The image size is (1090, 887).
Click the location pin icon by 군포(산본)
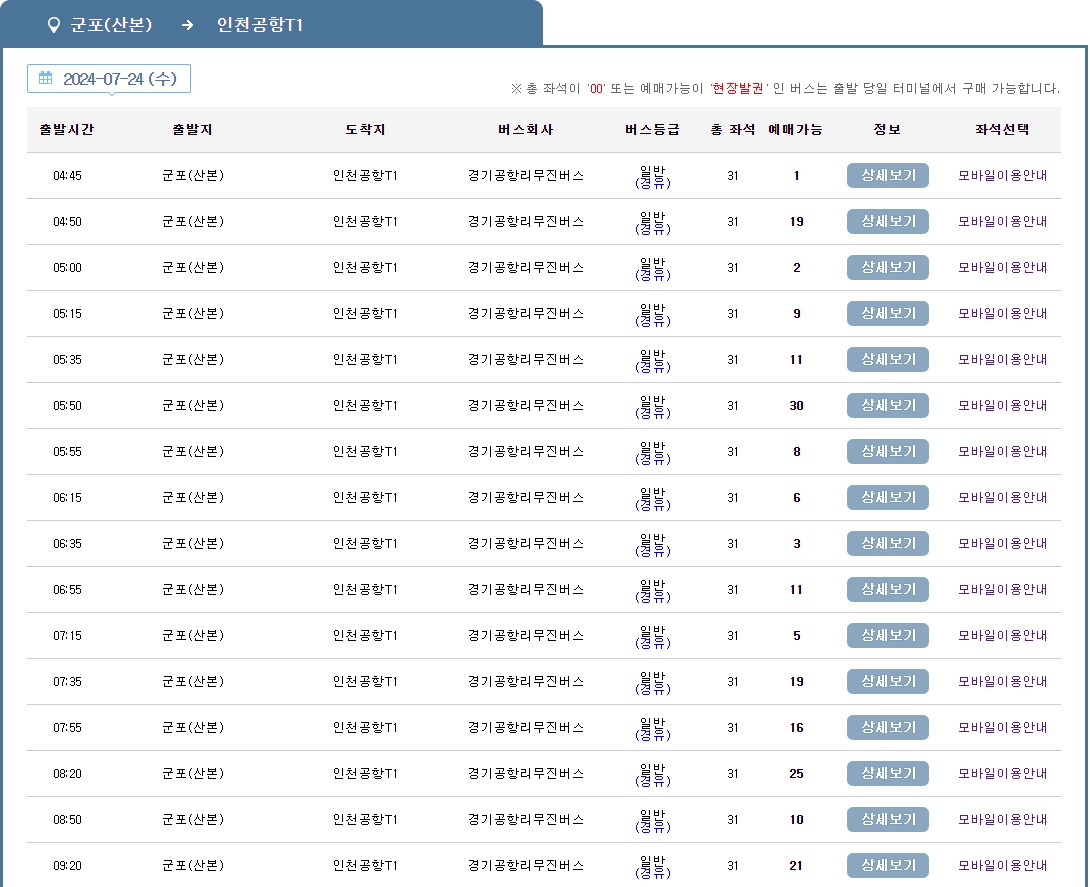pos(54,26)
